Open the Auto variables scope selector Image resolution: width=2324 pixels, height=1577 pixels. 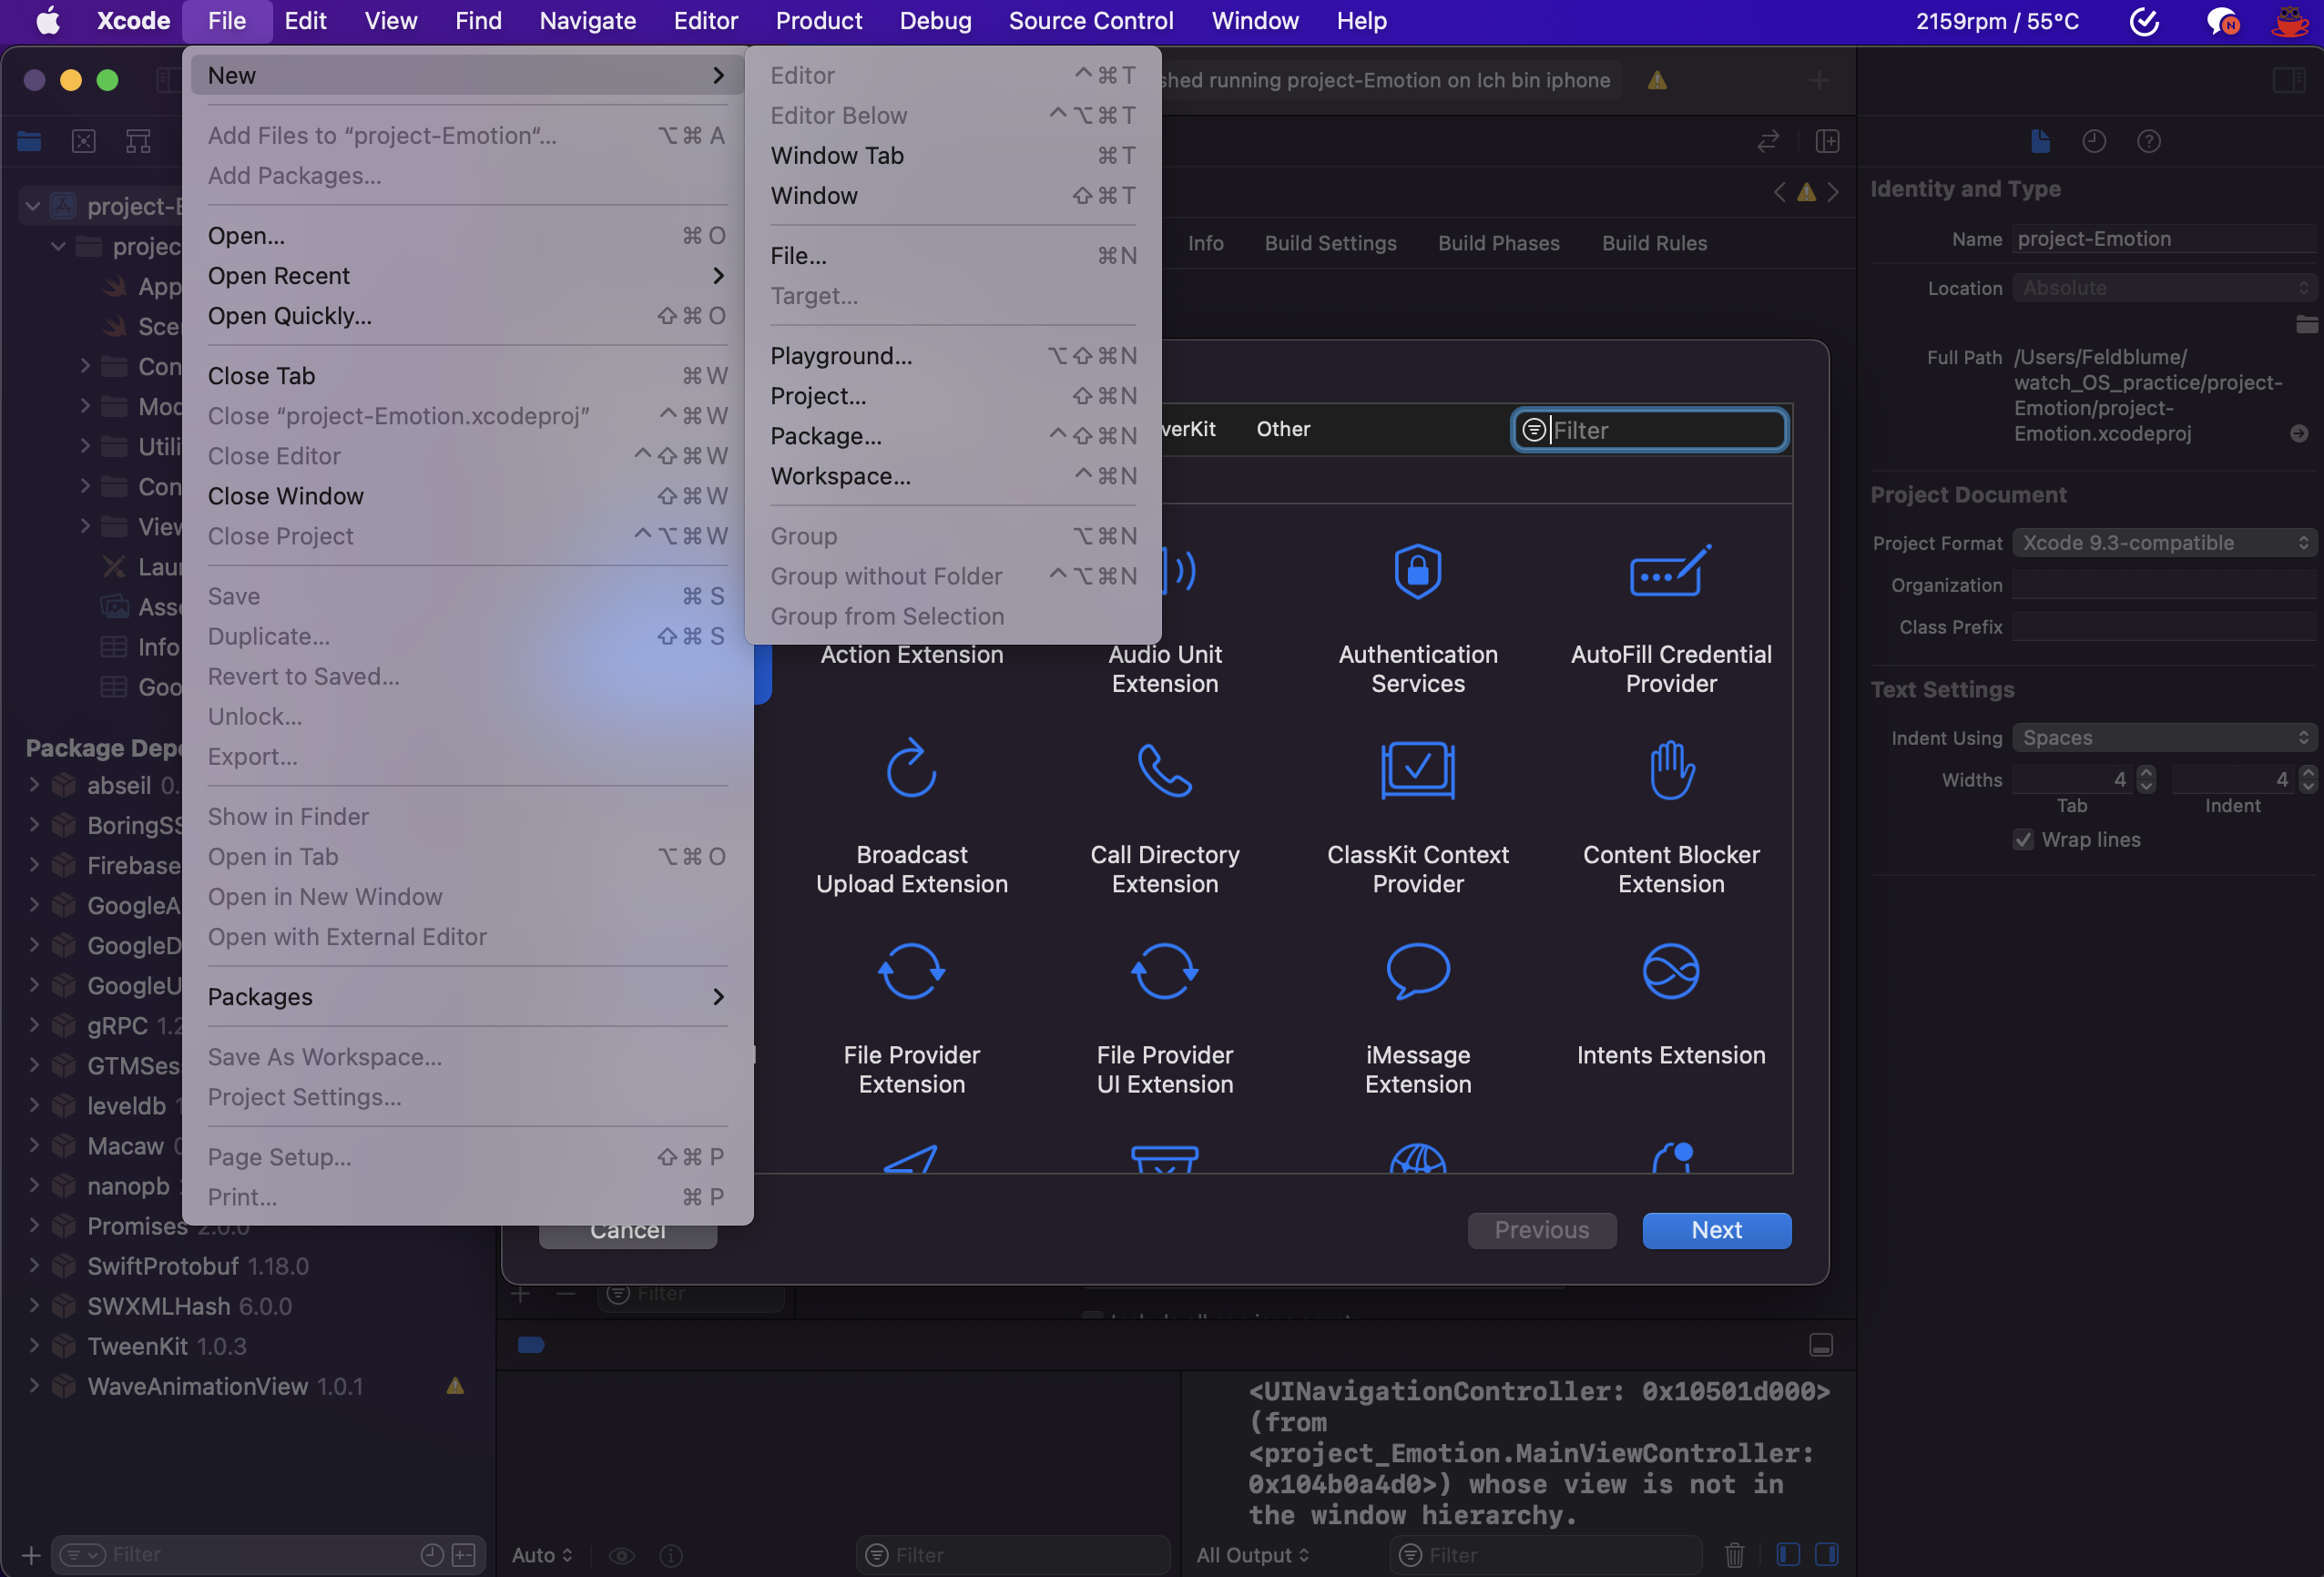click(x=542, y=1554)
